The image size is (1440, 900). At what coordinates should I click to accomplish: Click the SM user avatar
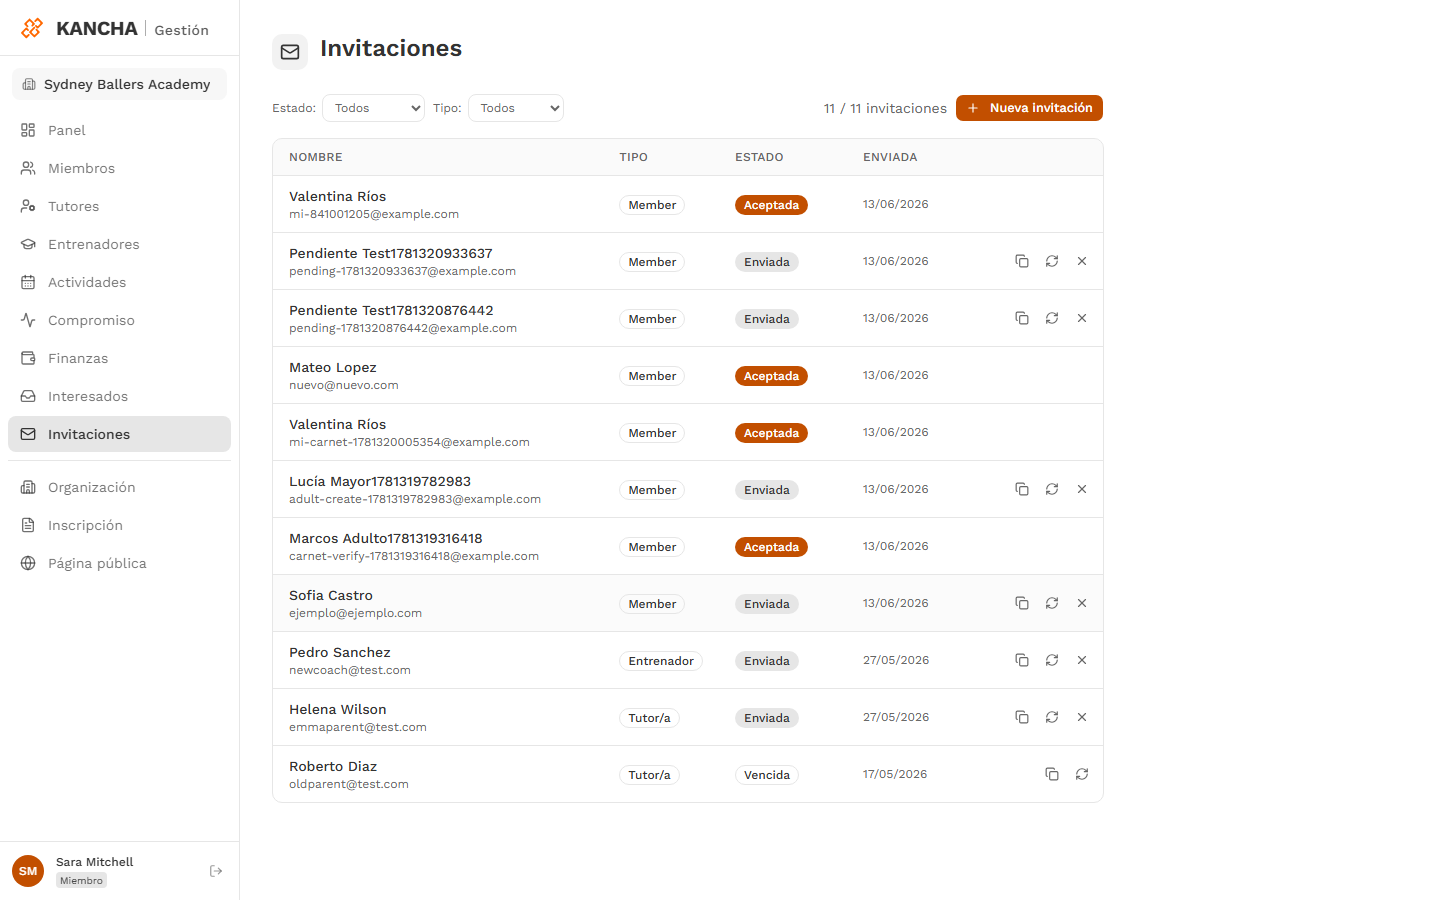tap(28, 871)
